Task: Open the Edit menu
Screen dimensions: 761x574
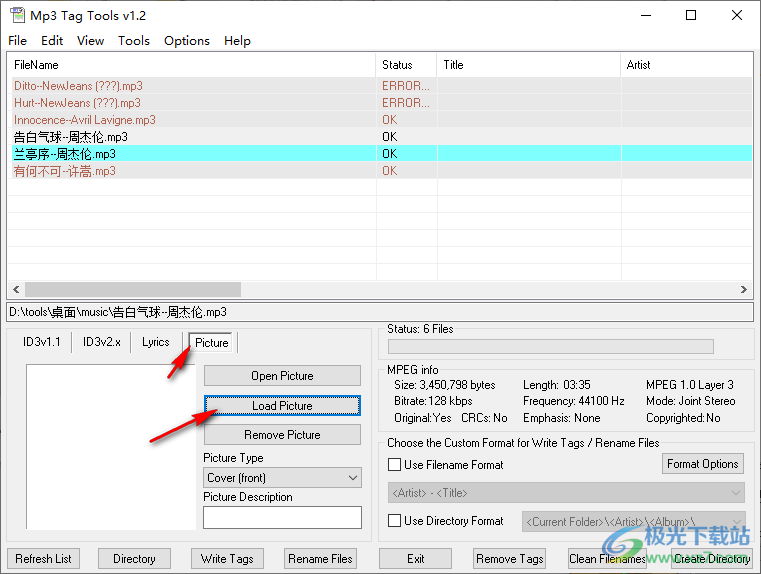Action: click(52, 41)
